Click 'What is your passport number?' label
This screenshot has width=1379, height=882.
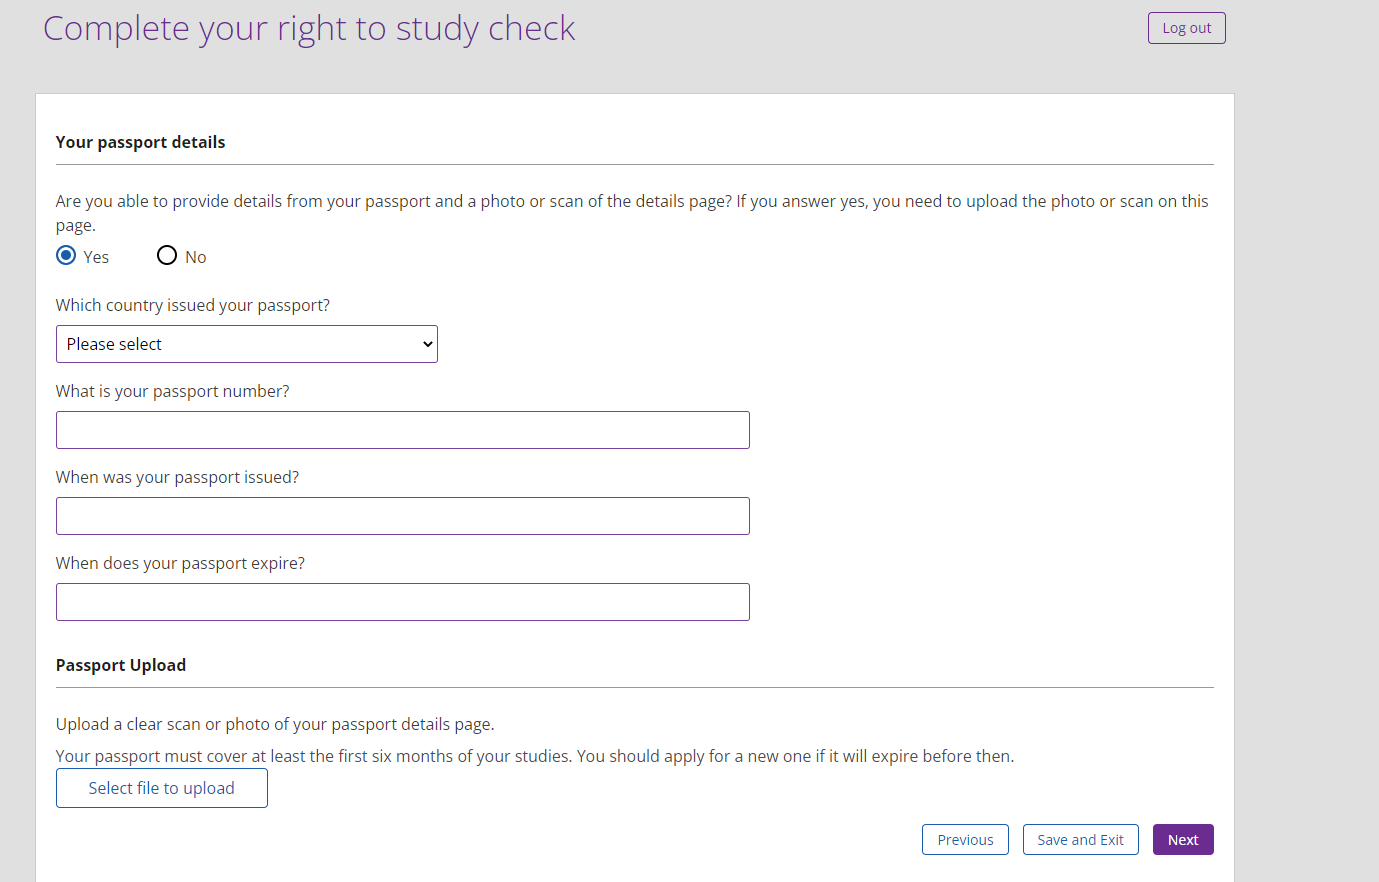coord(173,391)
